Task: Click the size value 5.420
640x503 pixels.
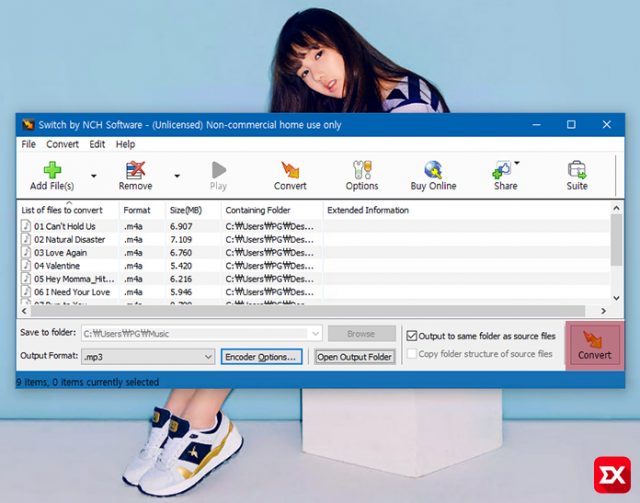Action: (181, 266)
